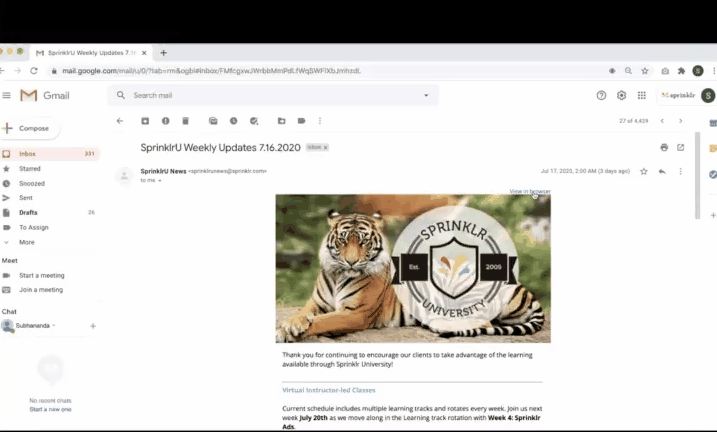Snooze this email with clock icon
This screenshot has width=717, height=432.
coord(234,121)
